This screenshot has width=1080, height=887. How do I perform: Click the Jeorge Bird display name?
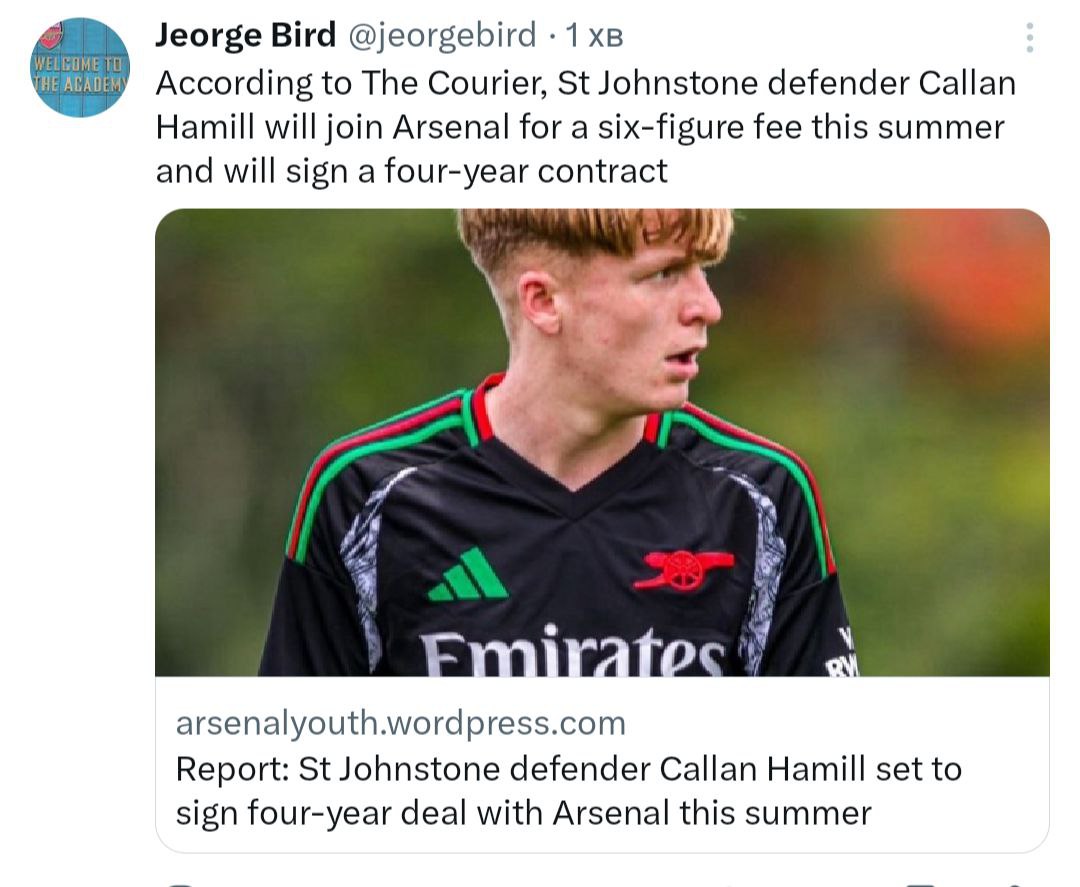[246, 36]
